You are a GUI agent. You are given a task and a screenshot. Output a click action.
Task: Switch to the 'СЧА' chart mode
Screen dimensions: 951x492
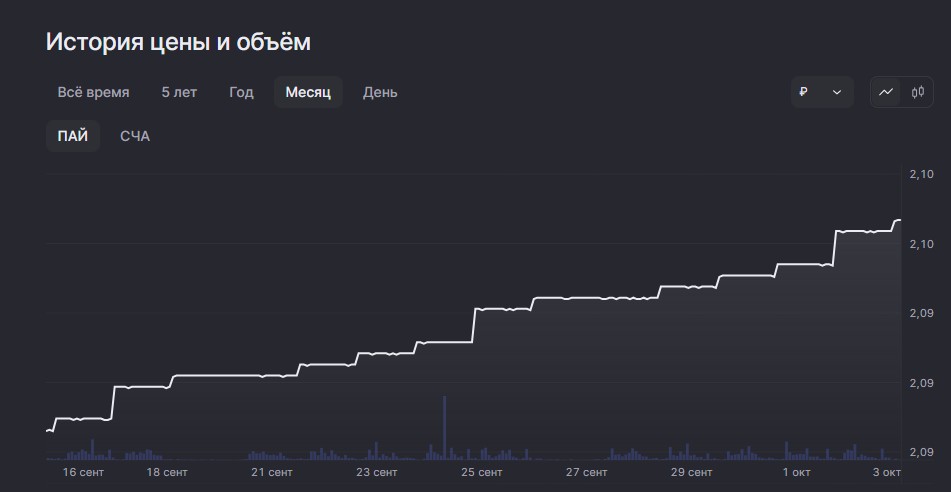[135, 136]
